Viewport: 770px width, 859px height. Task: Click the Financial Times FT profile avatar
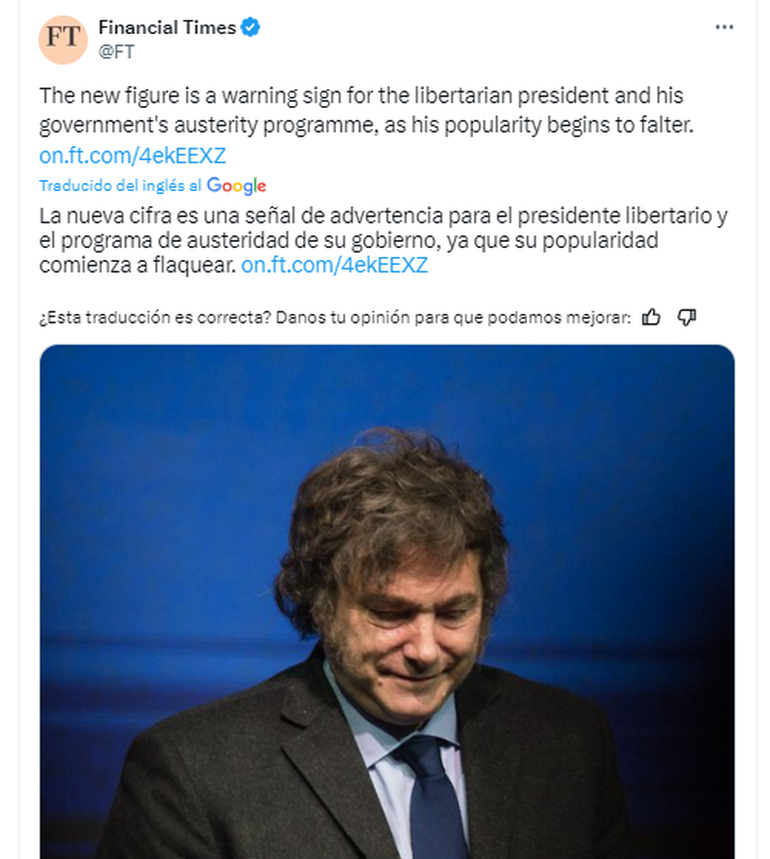tap(62, 39)
